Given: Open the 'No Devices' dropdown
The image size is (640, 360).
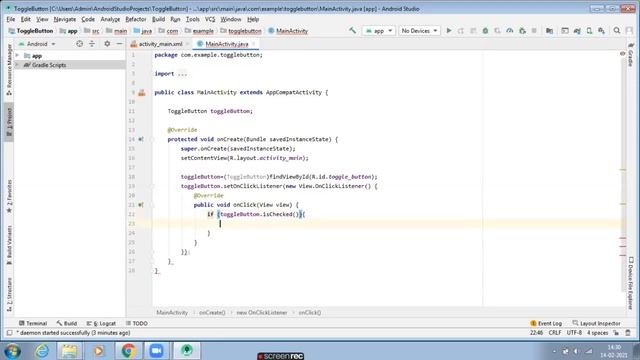Looking at the screenshot, I should (x=419, y=31).
